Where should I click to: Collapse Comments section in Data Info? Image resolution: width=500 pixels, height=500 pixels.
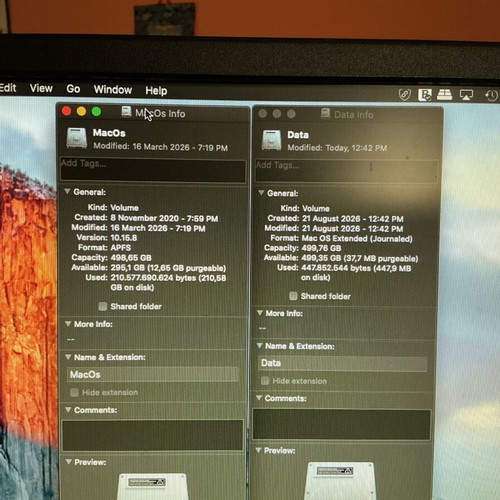click(259, 397)
